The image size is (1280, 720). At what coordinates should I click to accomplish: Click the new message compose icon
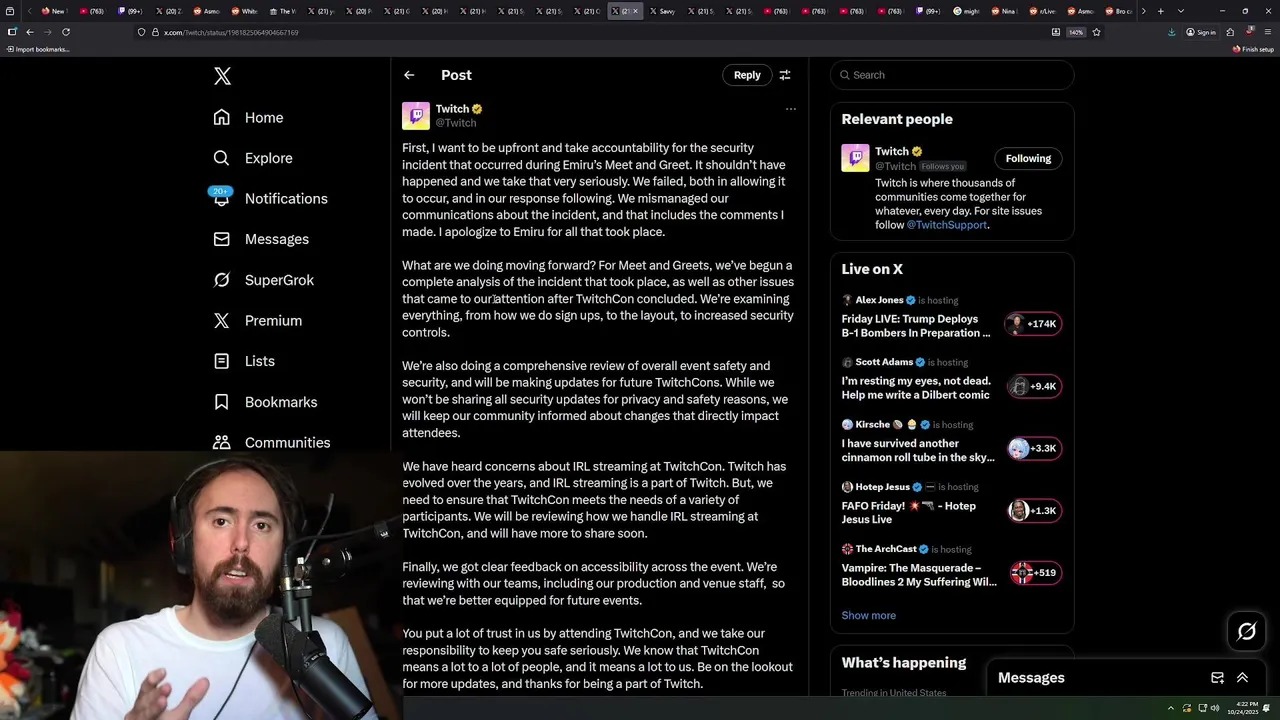click(x=1217, y=678)
